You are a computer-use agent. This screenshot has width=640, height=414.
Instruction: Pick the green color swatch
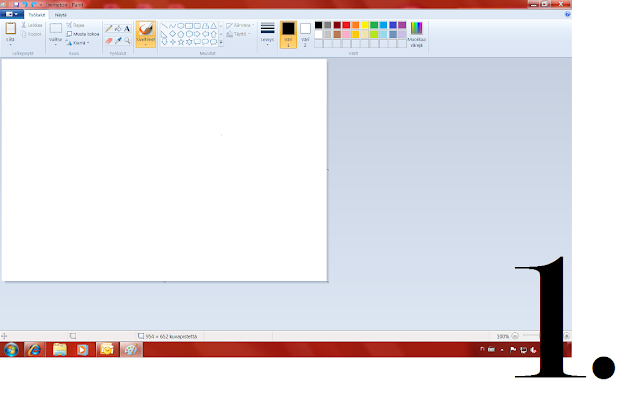tap(374, 25)
